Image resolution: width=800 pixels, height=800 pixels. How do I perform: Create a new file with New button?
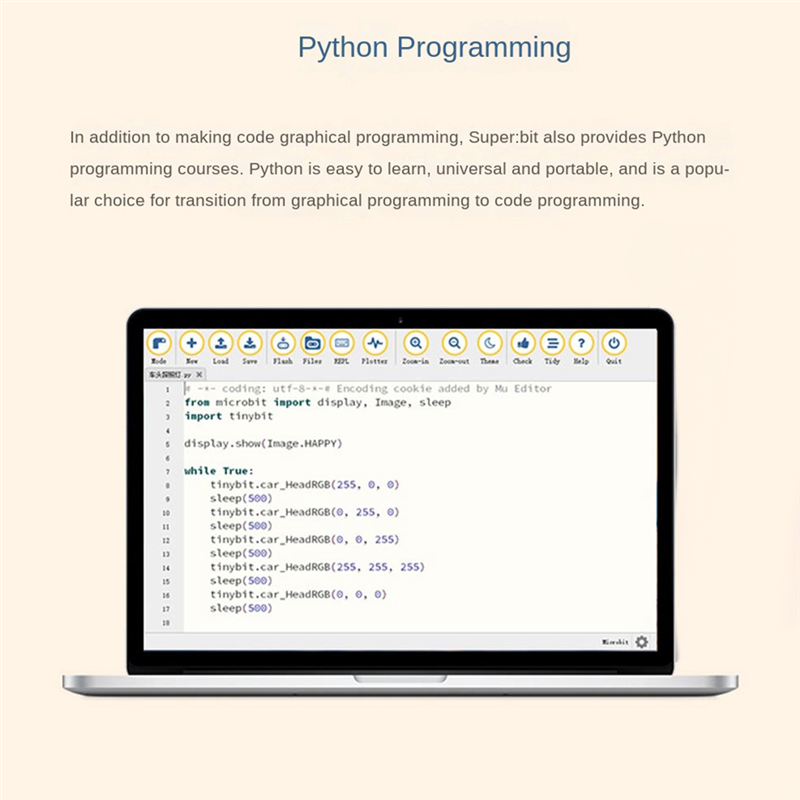(x=192, y=343)
